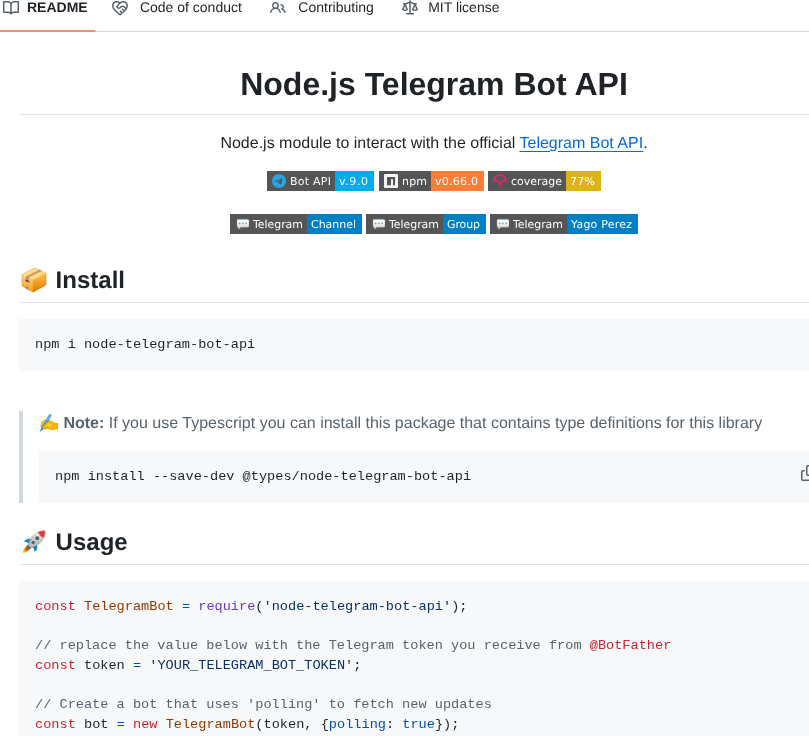809x736 pixels.
Task: Click the @BotFather link in the code
Action: pos(630,645)
